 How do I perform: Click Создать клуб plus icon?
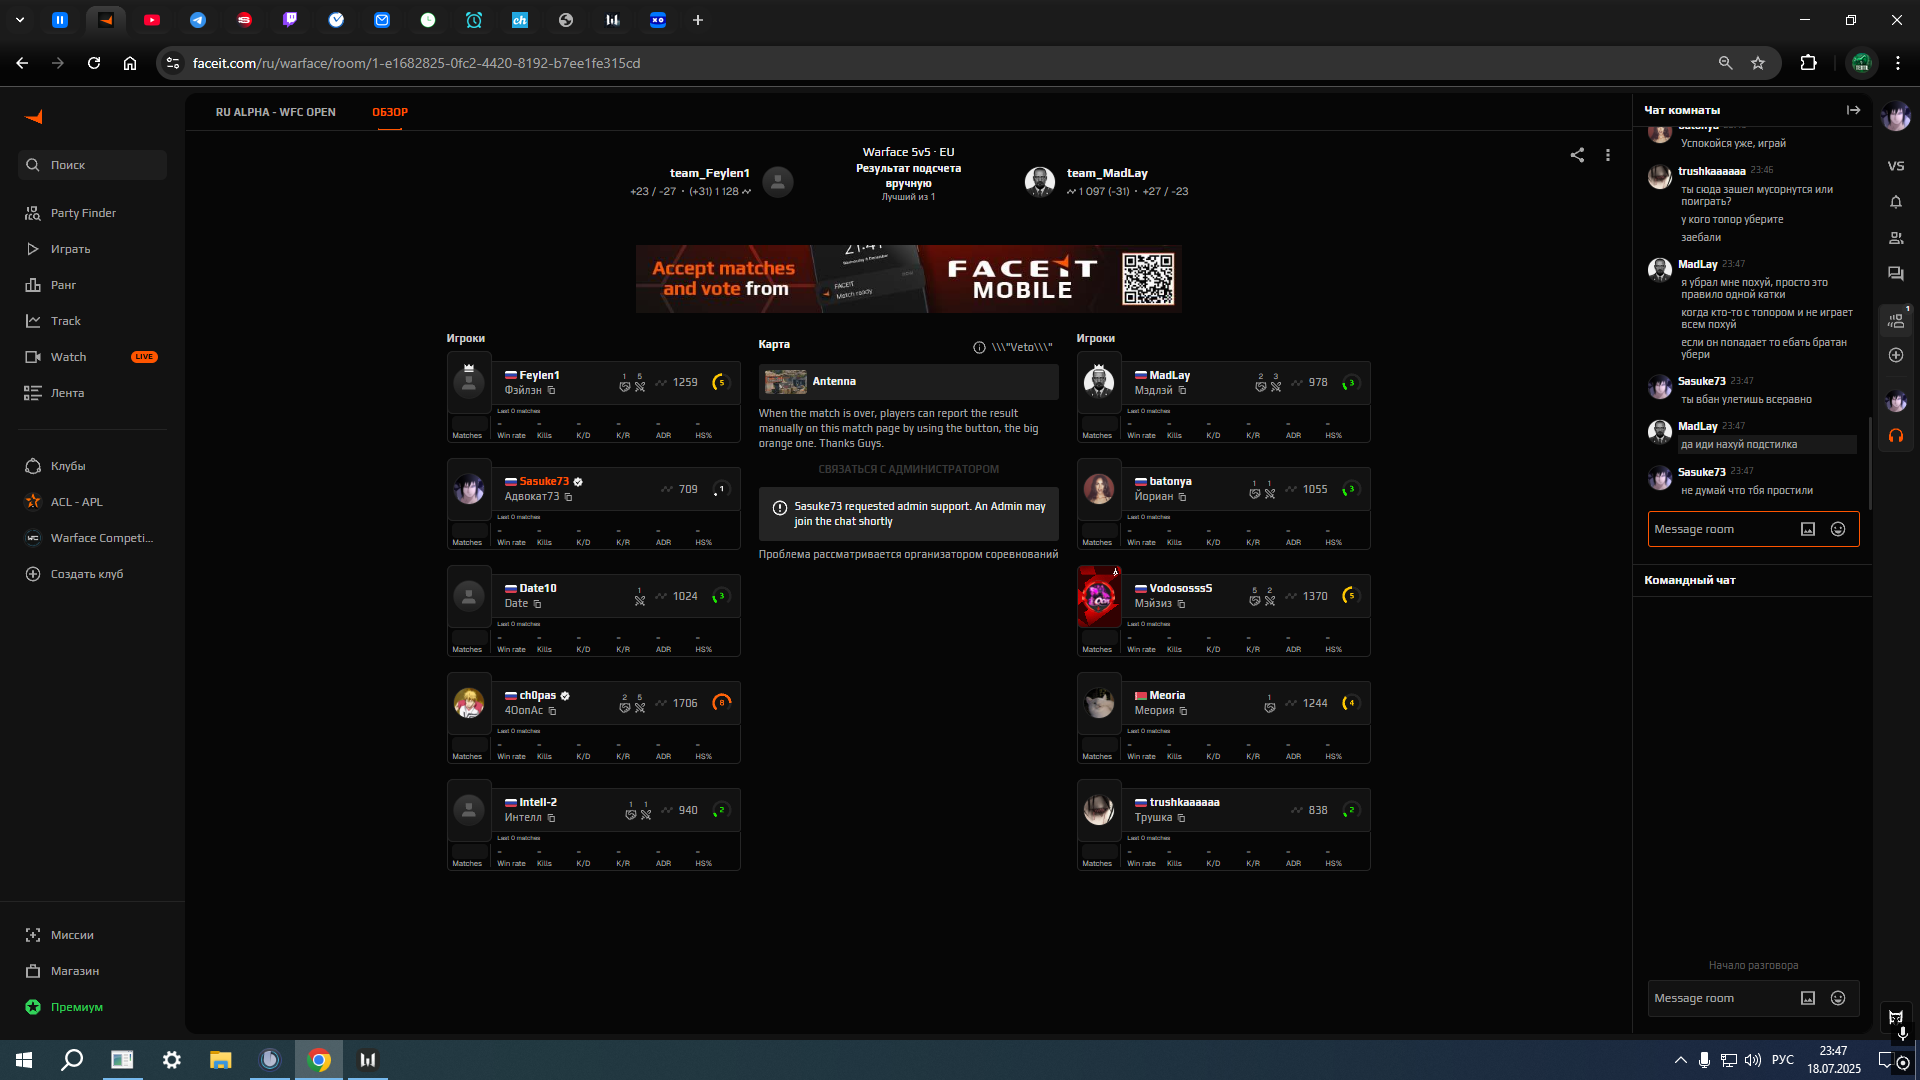click(x=33, y=574)
